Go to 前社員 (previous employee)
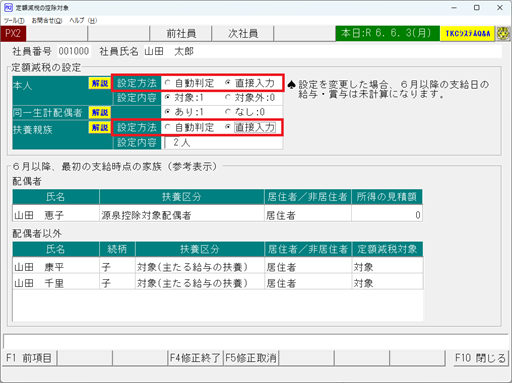 coord(181,33)
